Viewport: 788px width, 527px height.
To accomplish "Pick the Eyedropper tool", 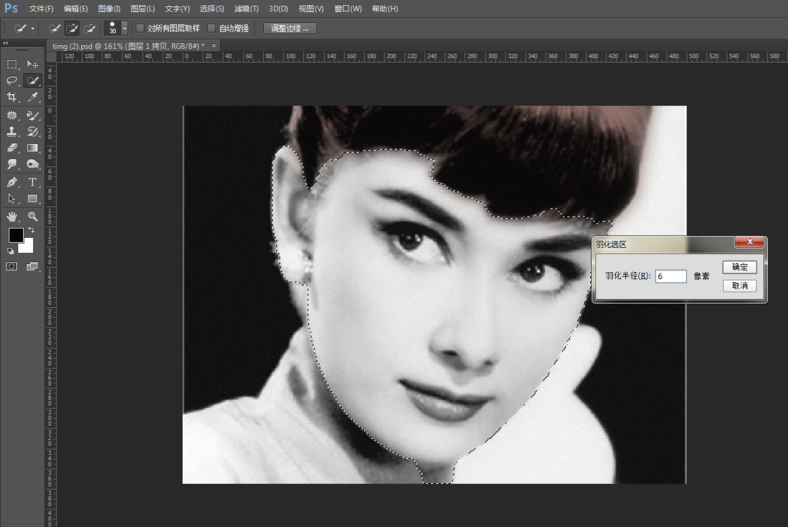I will [33, 97].
